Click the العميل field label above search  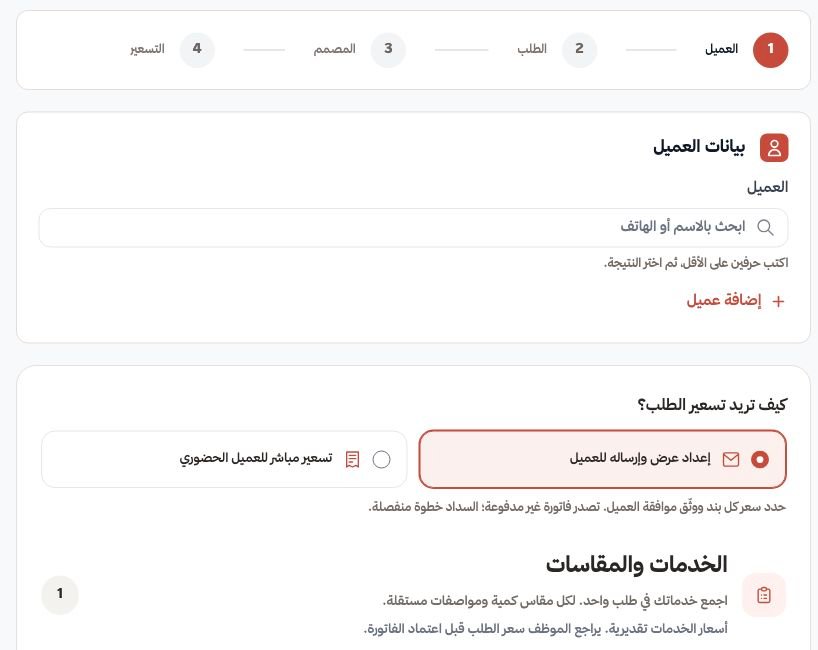767,187
